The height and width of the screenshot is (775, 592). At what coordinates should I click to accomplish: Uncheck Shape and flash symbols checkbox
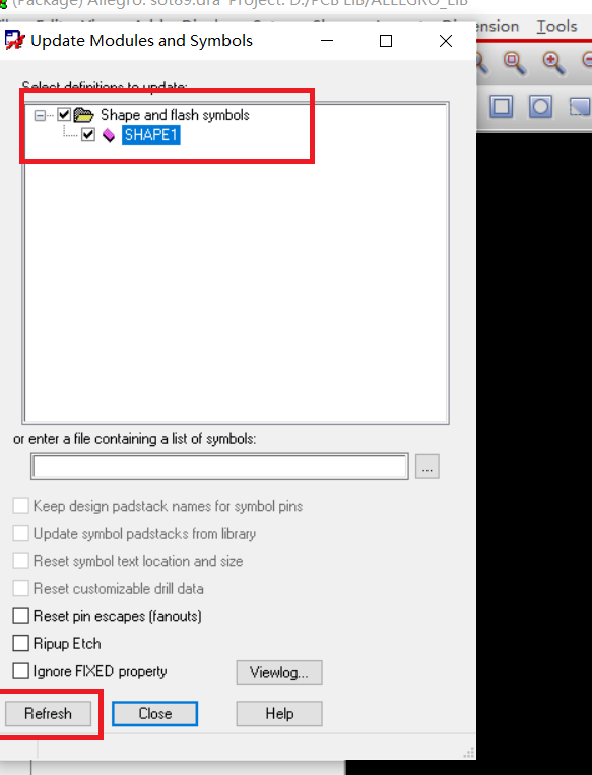[x=64, y=115]
